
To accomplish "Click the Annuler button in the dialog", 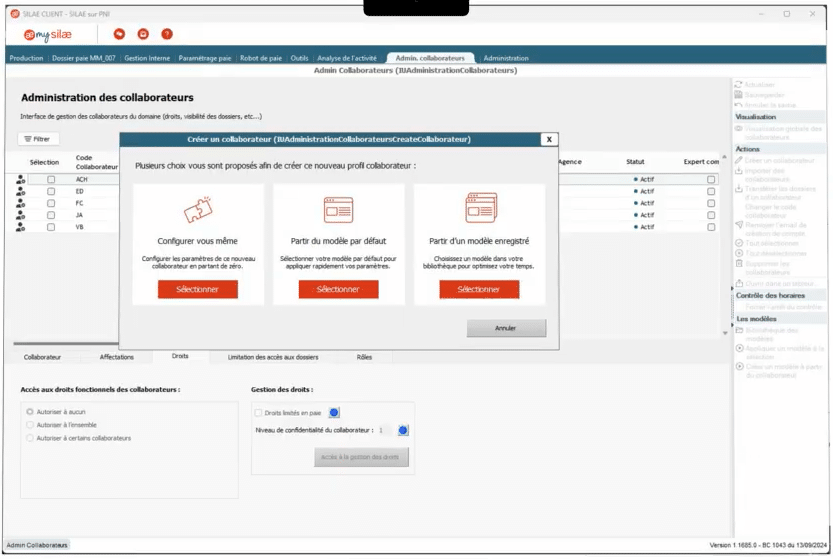I will pyautogui.click(x=506, y=328).
